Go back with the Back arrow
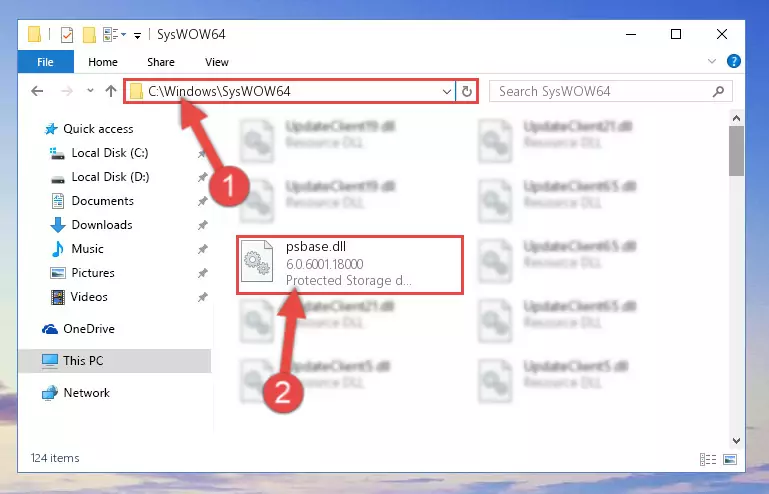 [37, 91]
